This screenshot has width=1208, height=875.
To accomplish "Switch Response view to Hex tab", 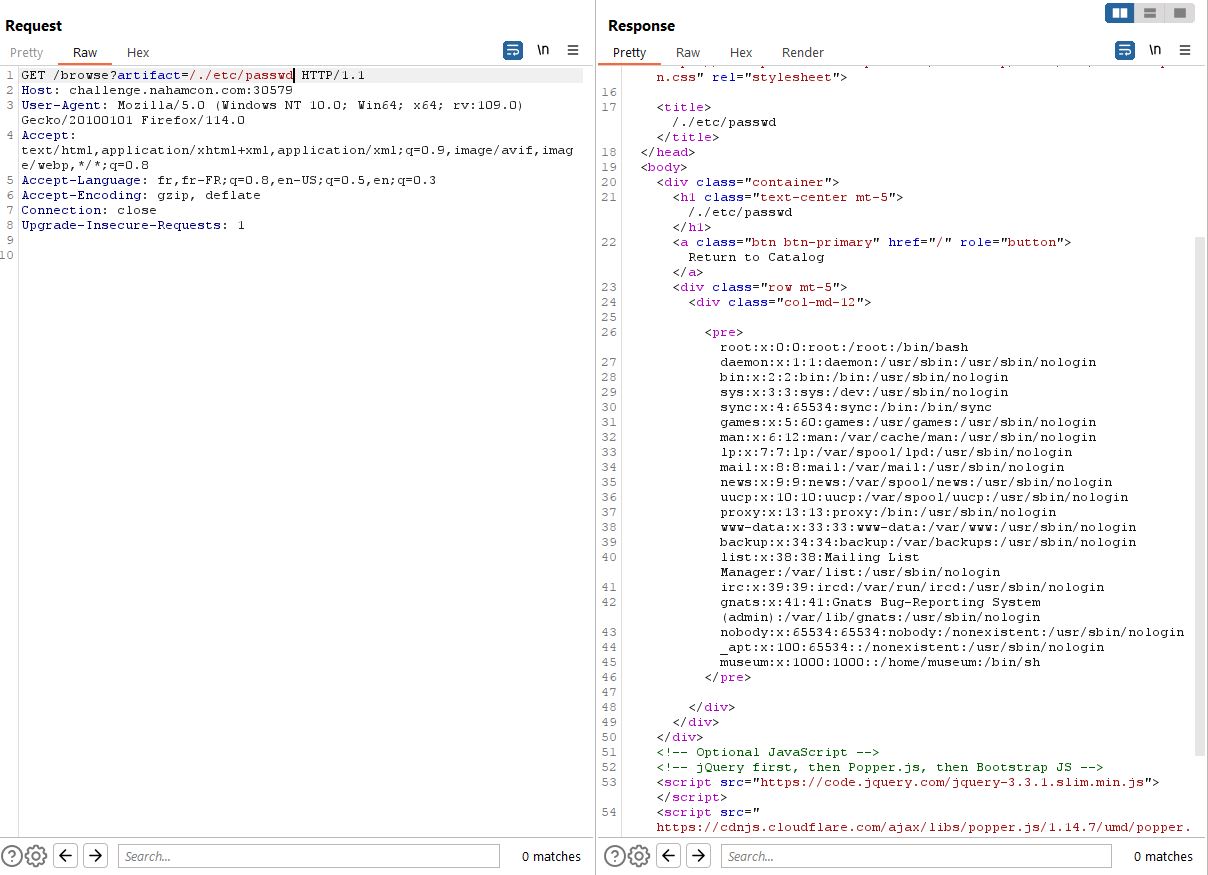I will click(741, 53).
